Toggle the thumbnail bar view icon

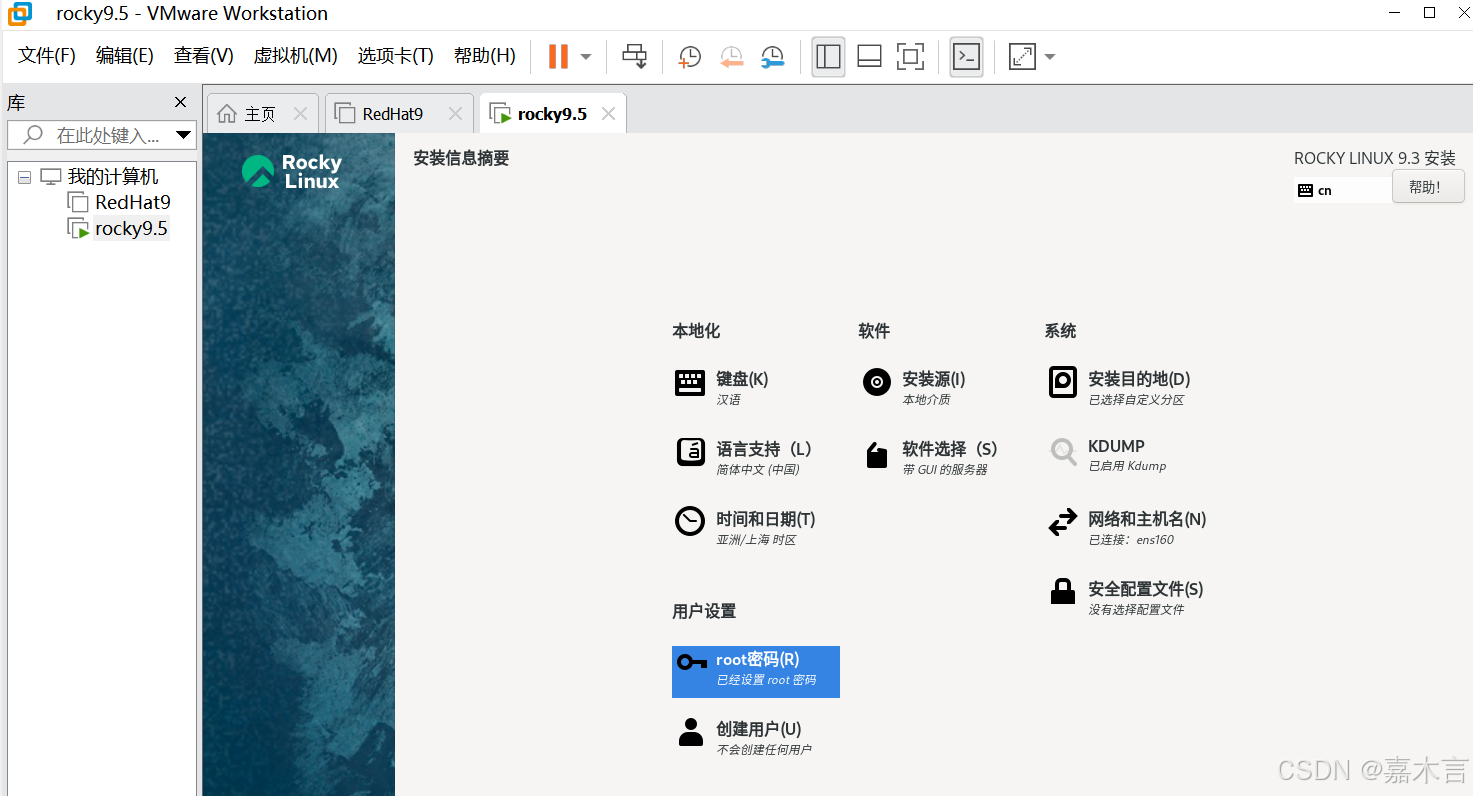click(x=869, y=57)
